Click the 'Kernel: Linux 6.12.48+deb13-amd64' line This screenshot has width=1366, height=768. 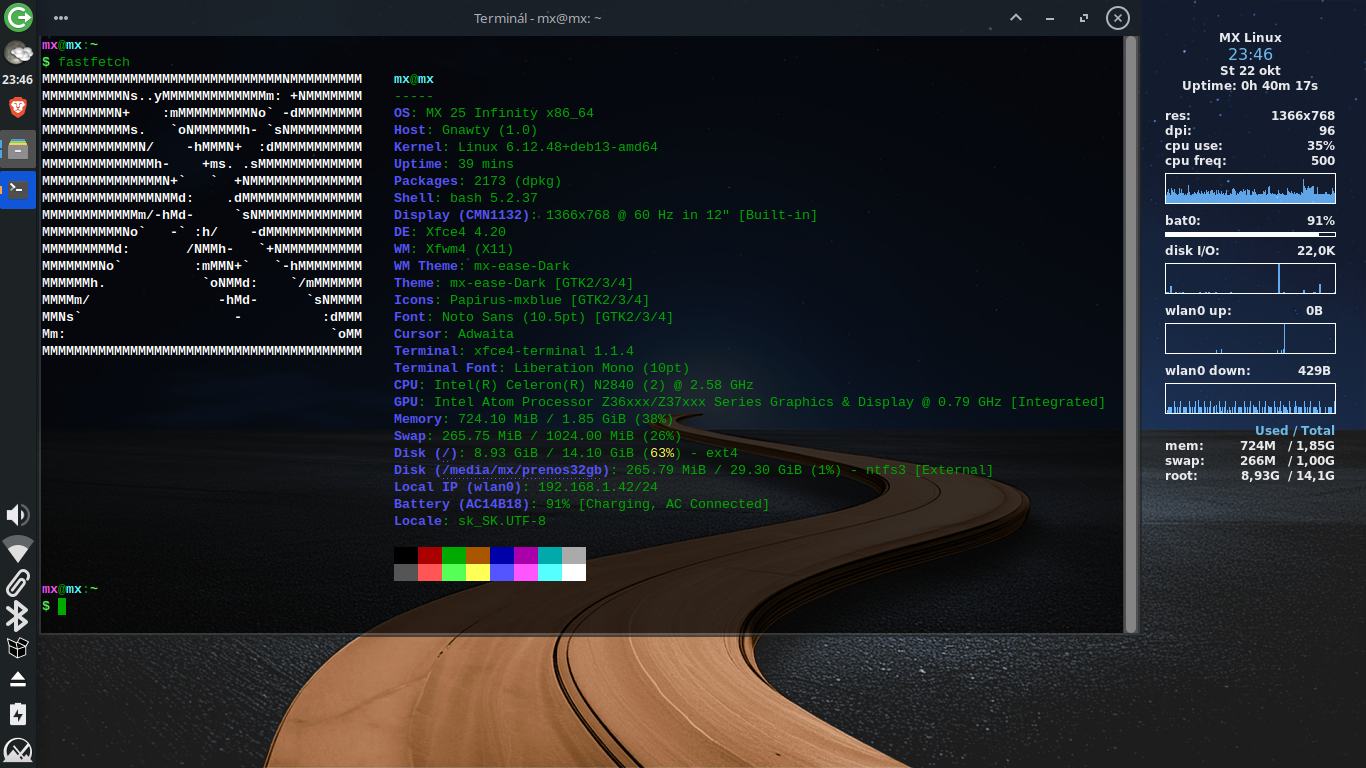526,147
